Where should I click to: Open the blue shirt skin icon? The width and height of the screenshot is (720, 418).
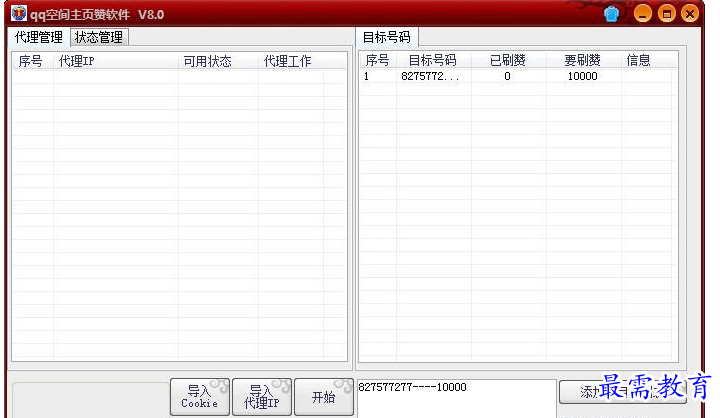(x=611, y=14)
